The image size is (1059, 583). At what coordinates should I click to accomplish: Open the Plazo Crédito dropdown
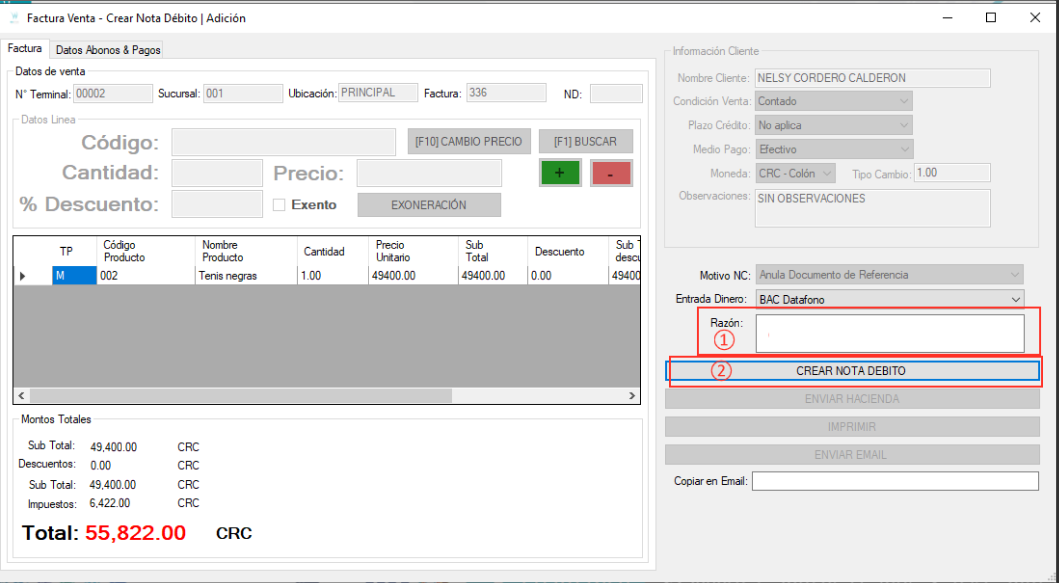click(833, 126)
